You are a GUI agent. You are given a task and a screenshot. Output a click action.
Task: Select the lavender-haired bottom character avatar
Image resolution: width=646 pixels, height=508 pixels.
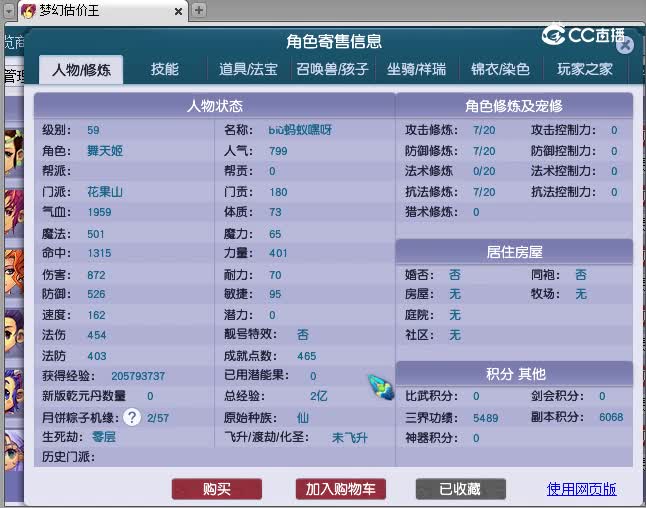tap(14, 451)
